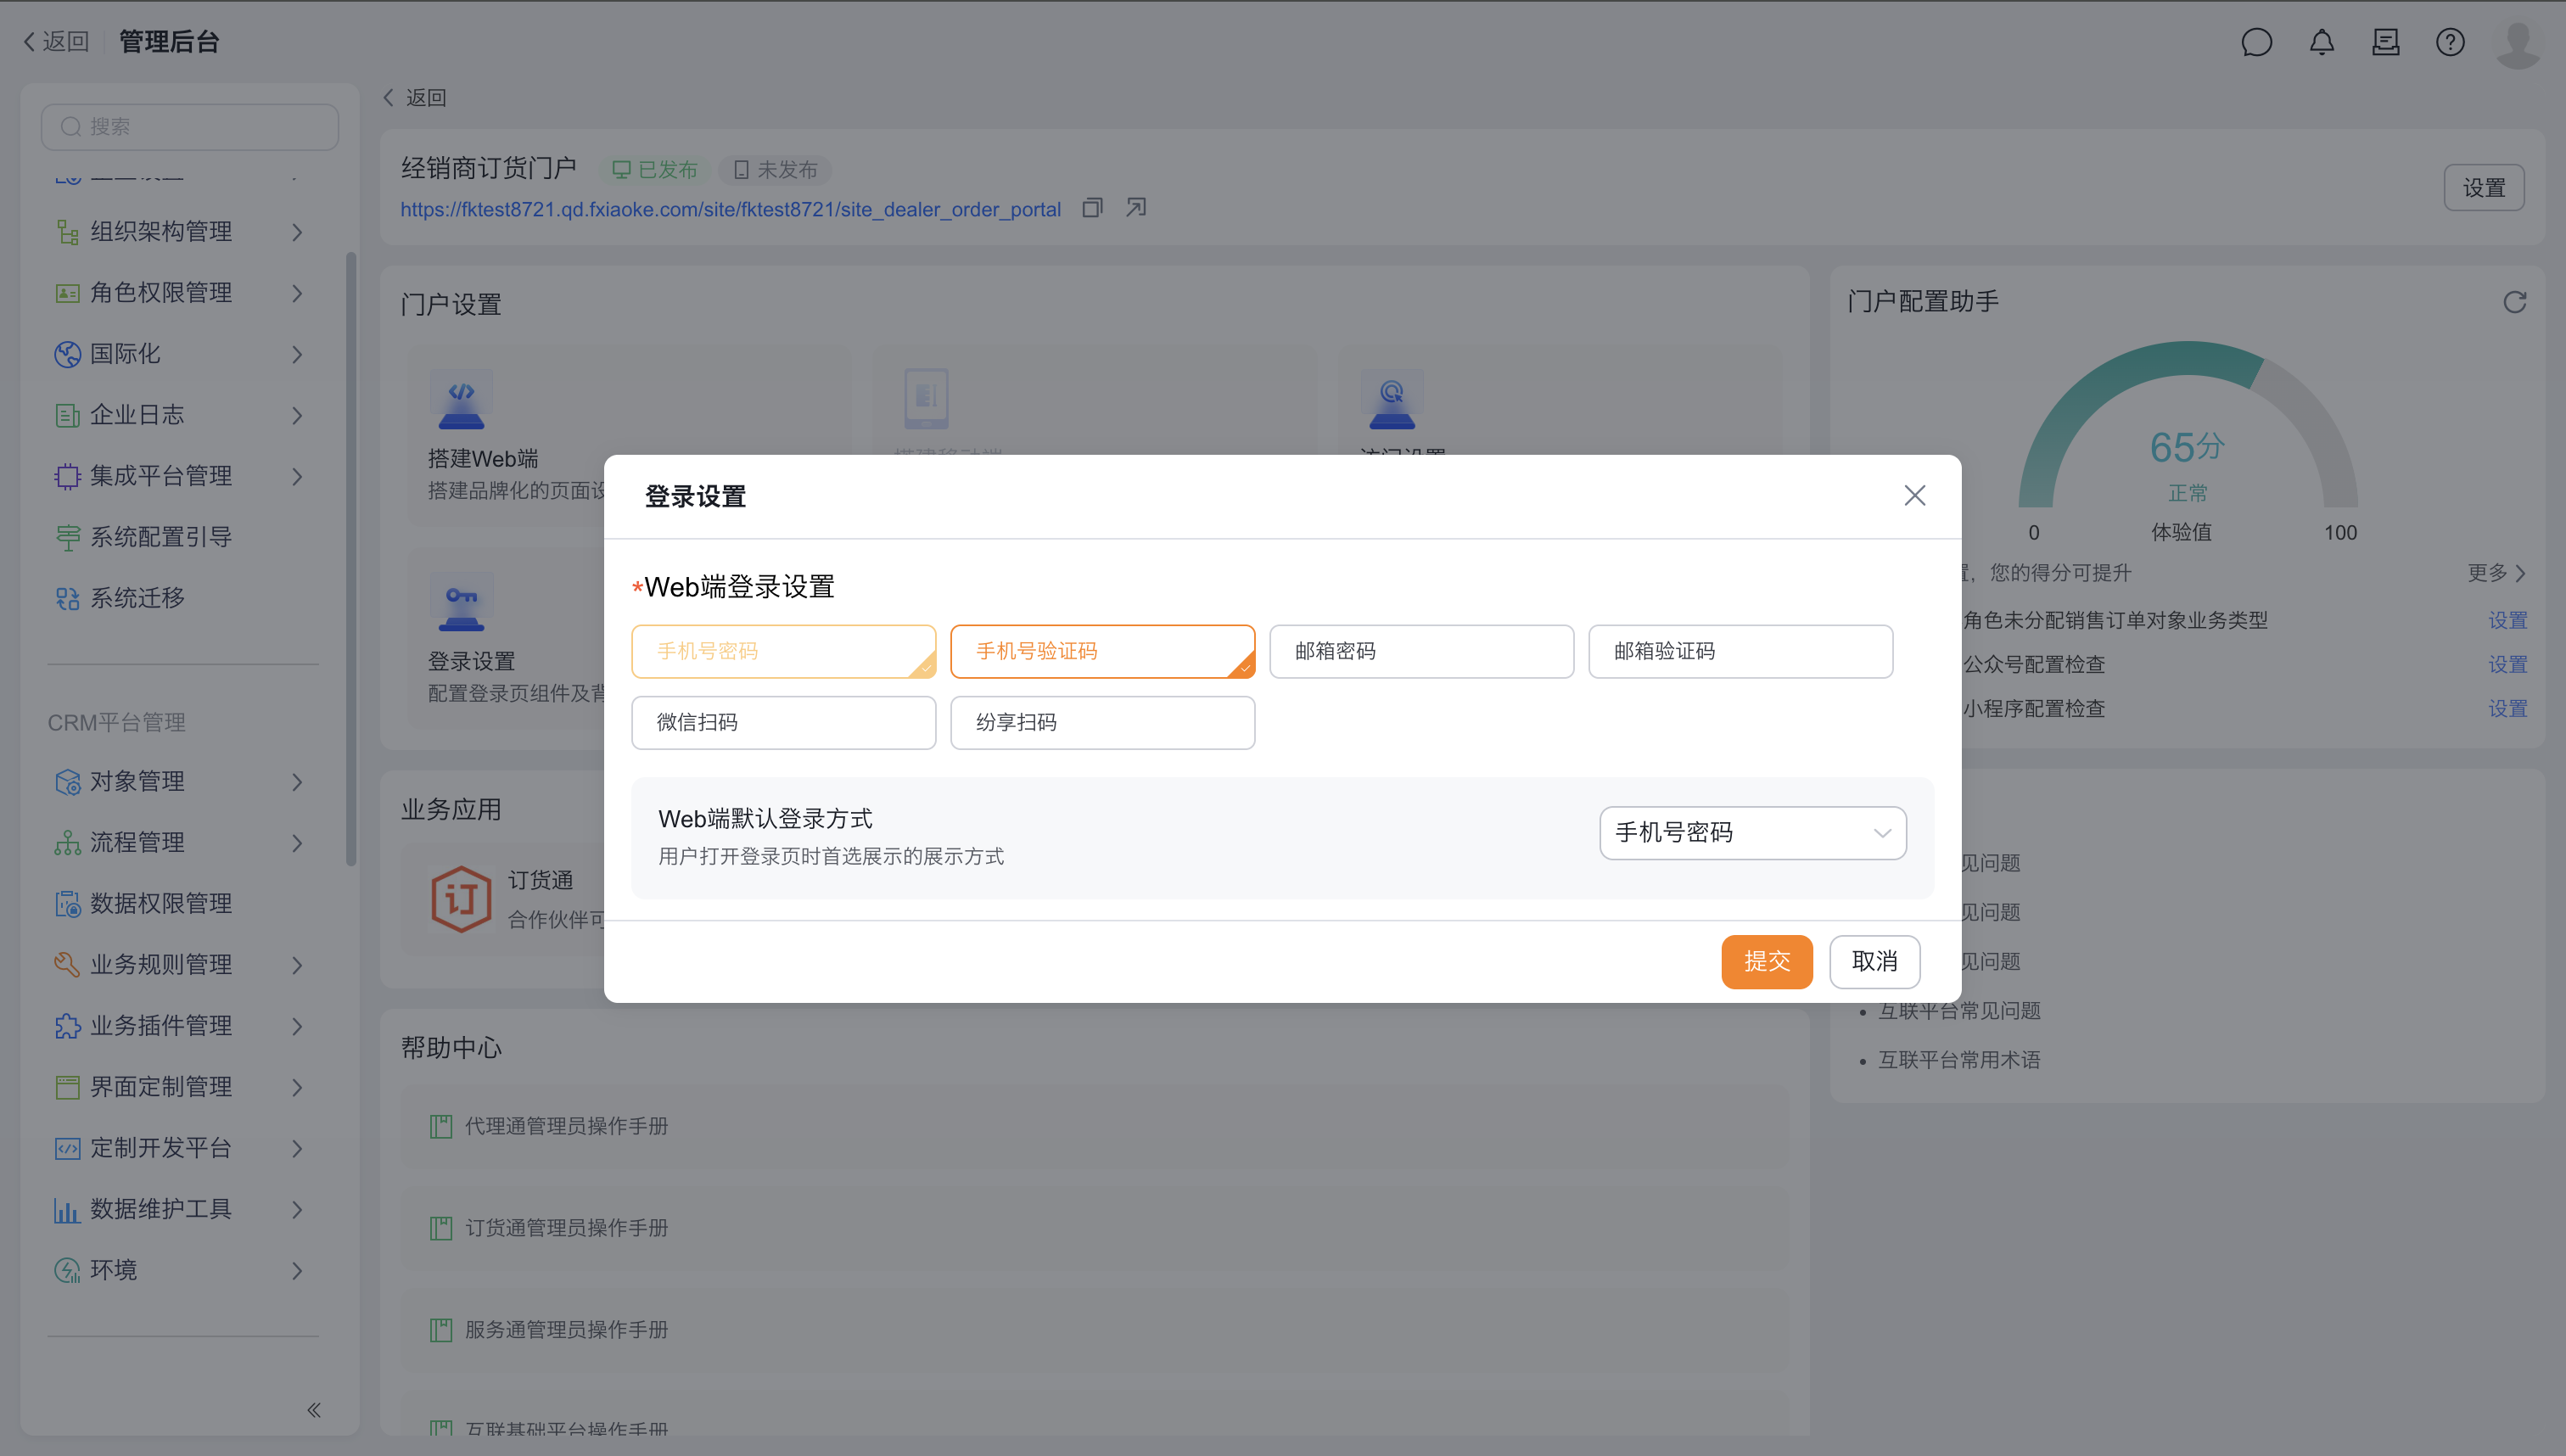Open 系统配置引导 in sidebar
Image resolution: width=2566 pixels, height=1456 pixels.
point(160,537)
